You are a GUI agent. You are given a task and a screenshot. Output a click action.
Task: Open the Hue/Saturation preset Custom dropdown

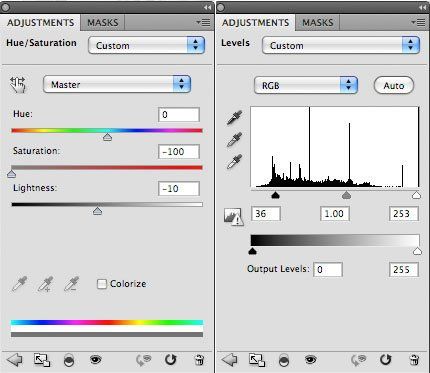[x=147, y=45]
